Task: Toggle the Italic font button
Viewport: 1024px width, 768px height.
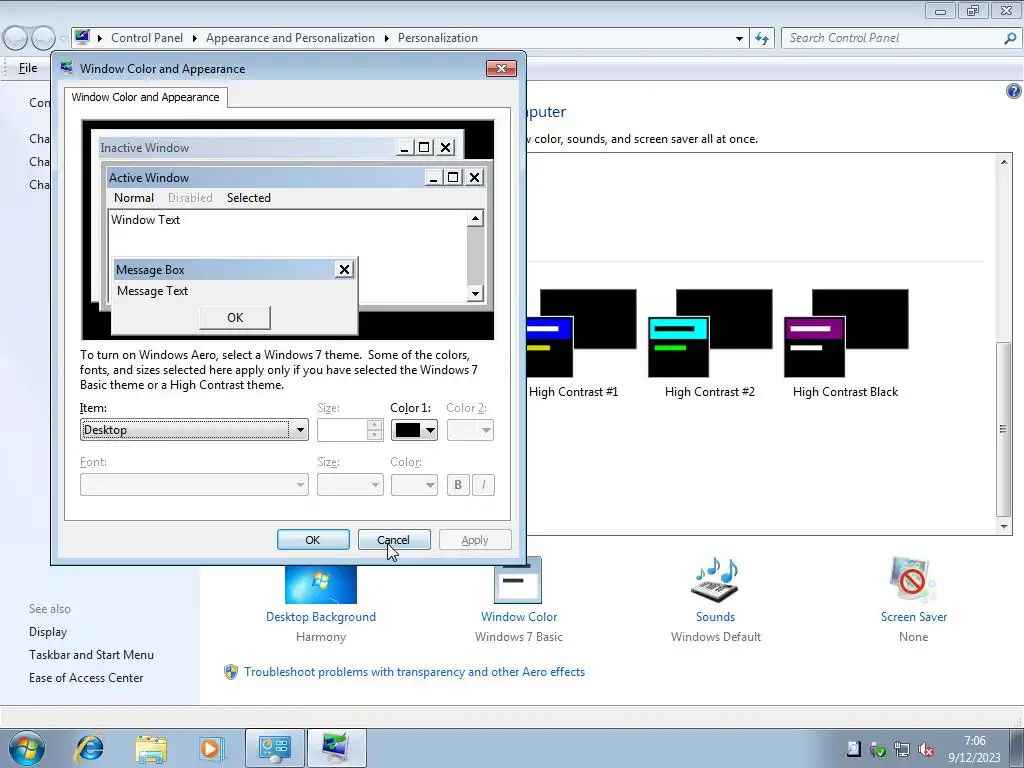Action: (483, 485)
